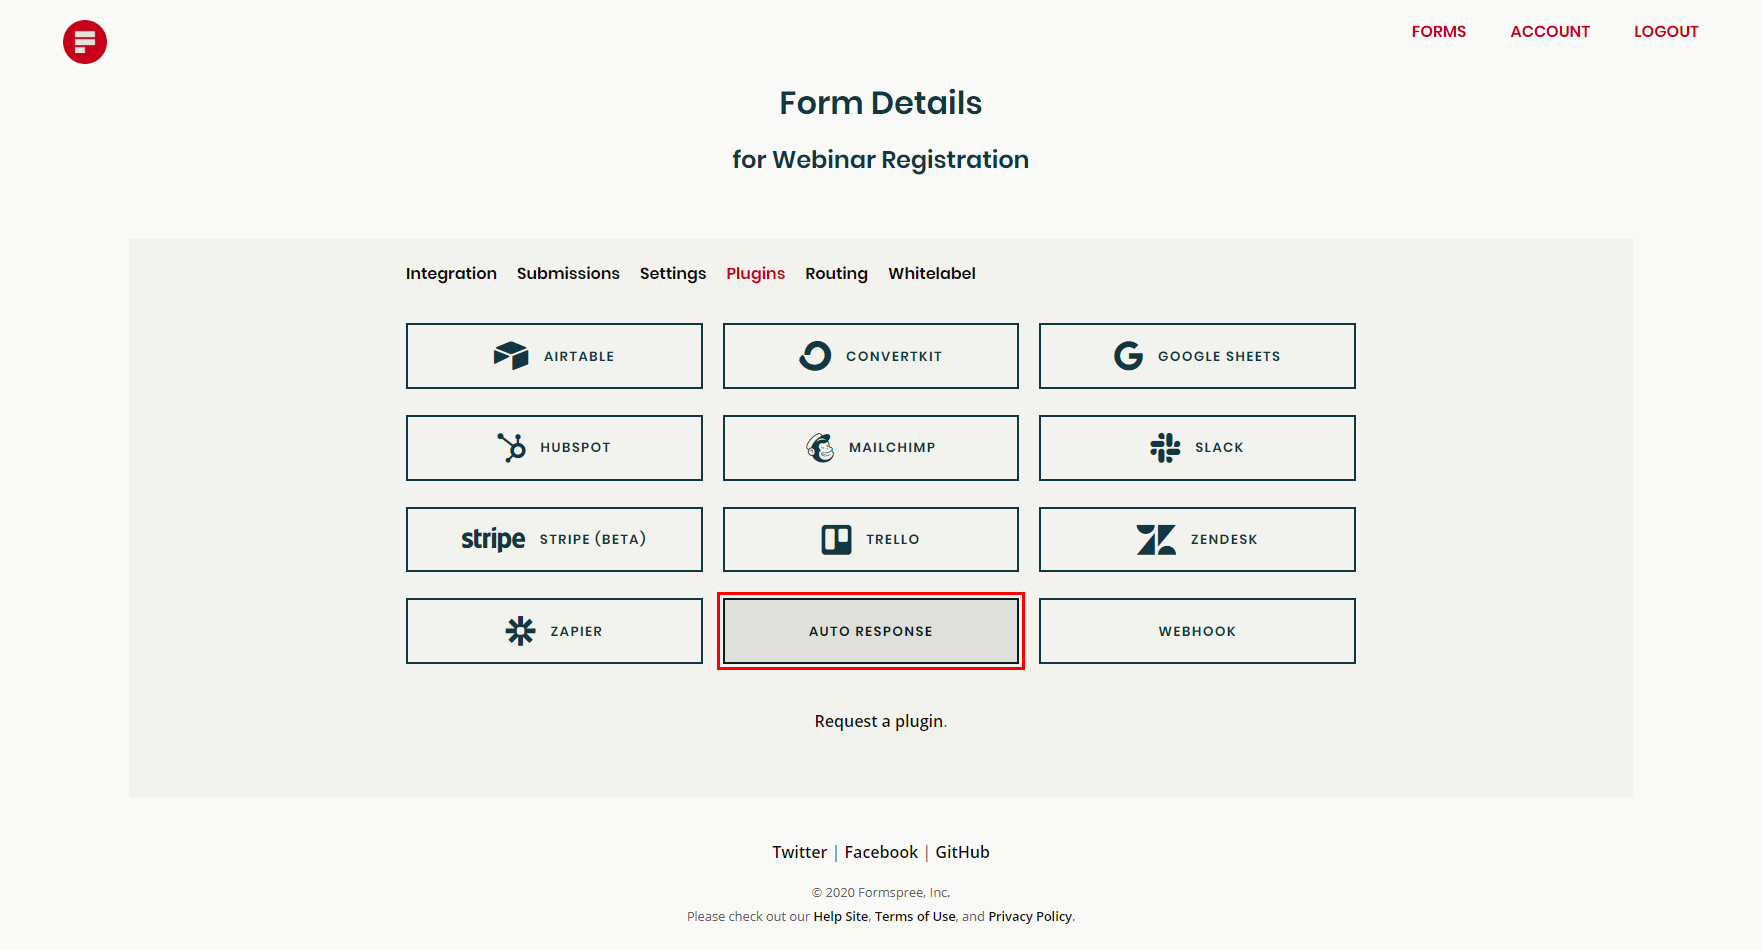Select the Zendesk icon

coord(1156,539)
